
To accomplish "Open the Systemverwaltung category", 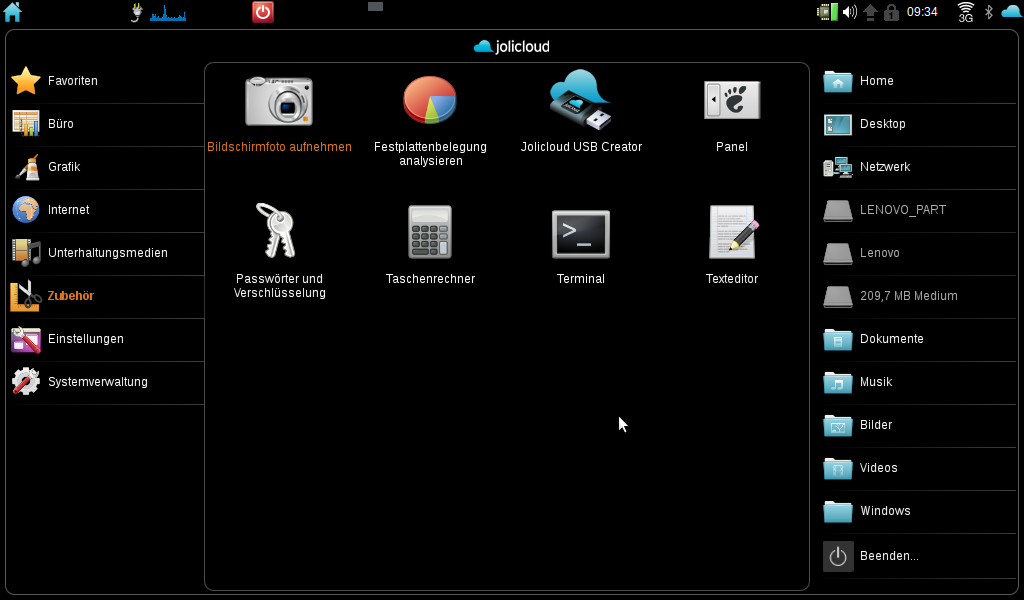I will click(107, 383).
